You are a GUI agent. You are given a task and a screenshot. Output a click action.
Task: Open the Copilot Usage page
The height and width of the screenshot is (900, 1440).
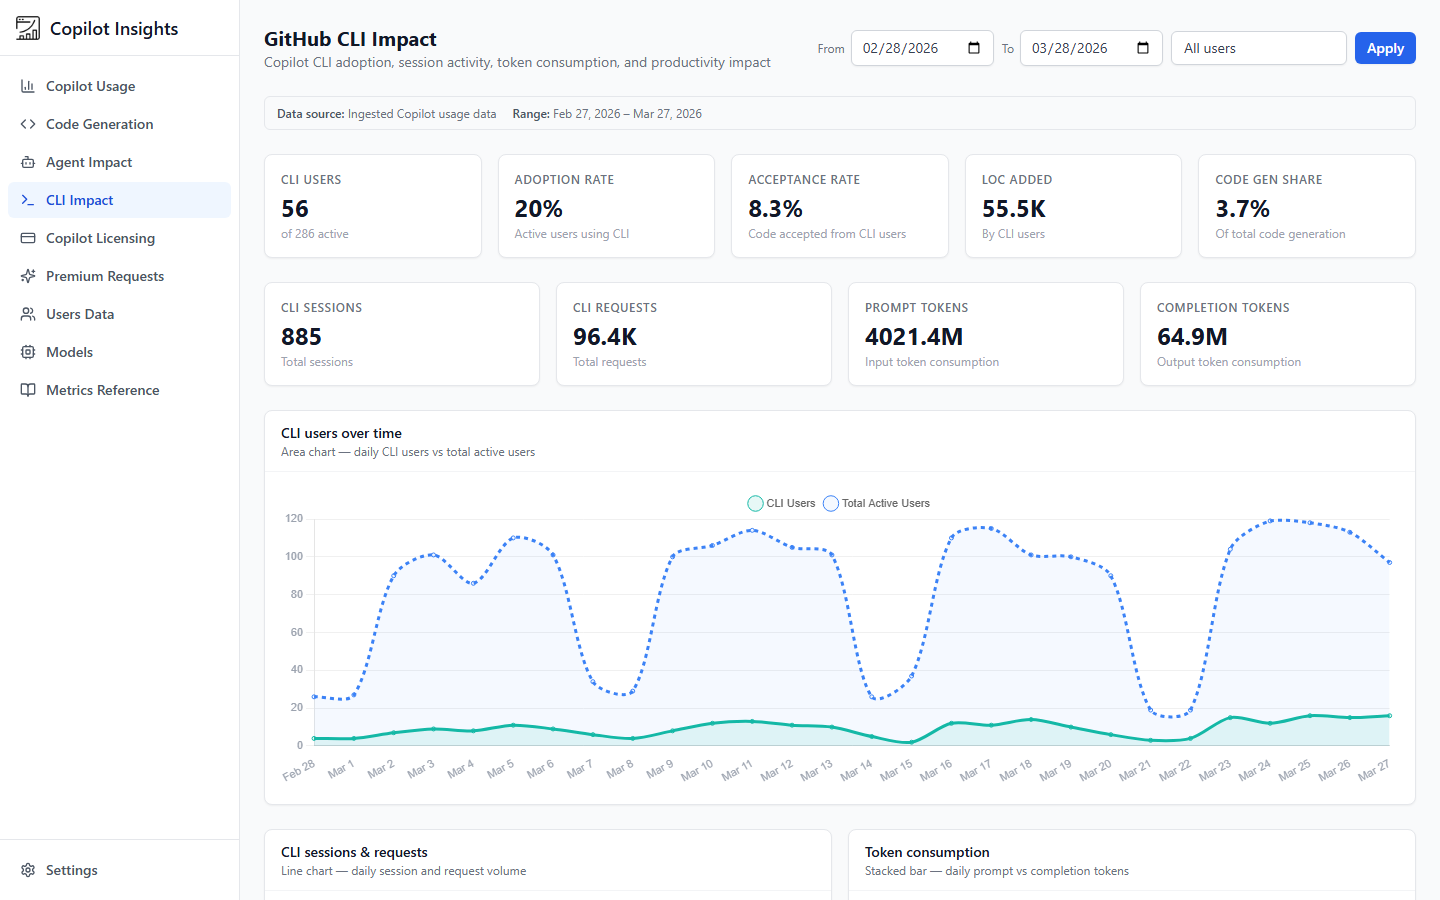(x=119, y=86)
